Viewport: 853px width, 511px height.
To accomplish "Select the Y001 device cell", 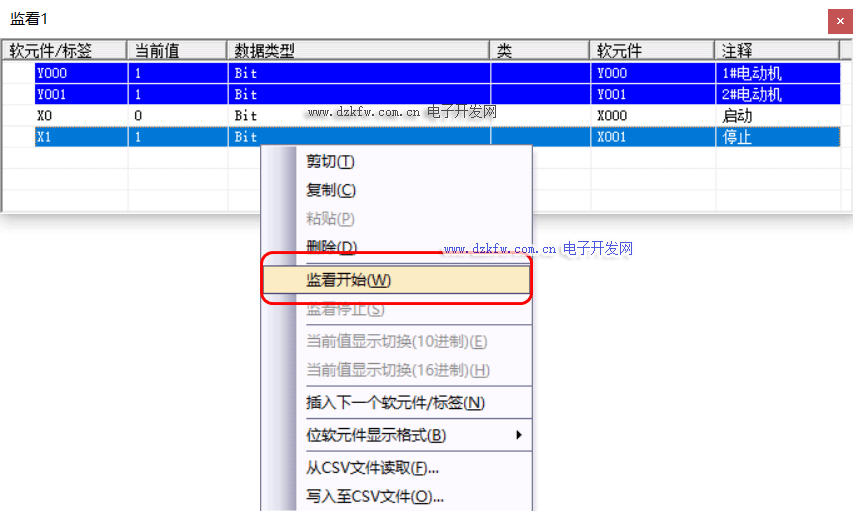I will (x=80, y=94).
